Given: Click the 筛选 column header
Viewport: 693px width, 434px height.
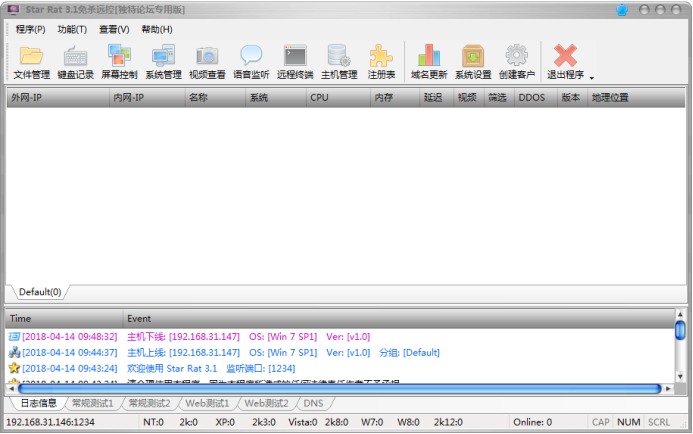Looking at the screenshot, I should [499, 97].
